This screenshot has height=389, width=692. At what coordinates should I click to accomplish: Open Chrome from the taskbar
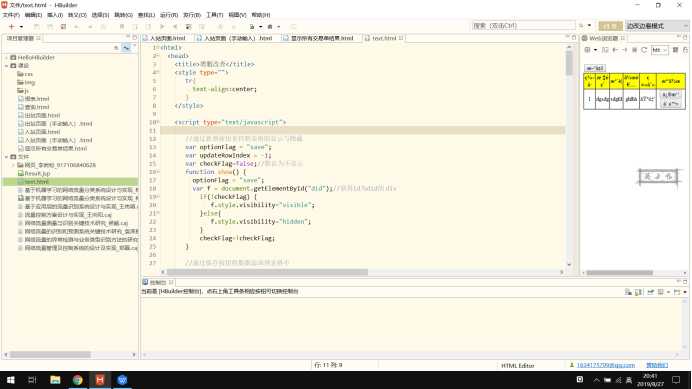click(78, 380)
